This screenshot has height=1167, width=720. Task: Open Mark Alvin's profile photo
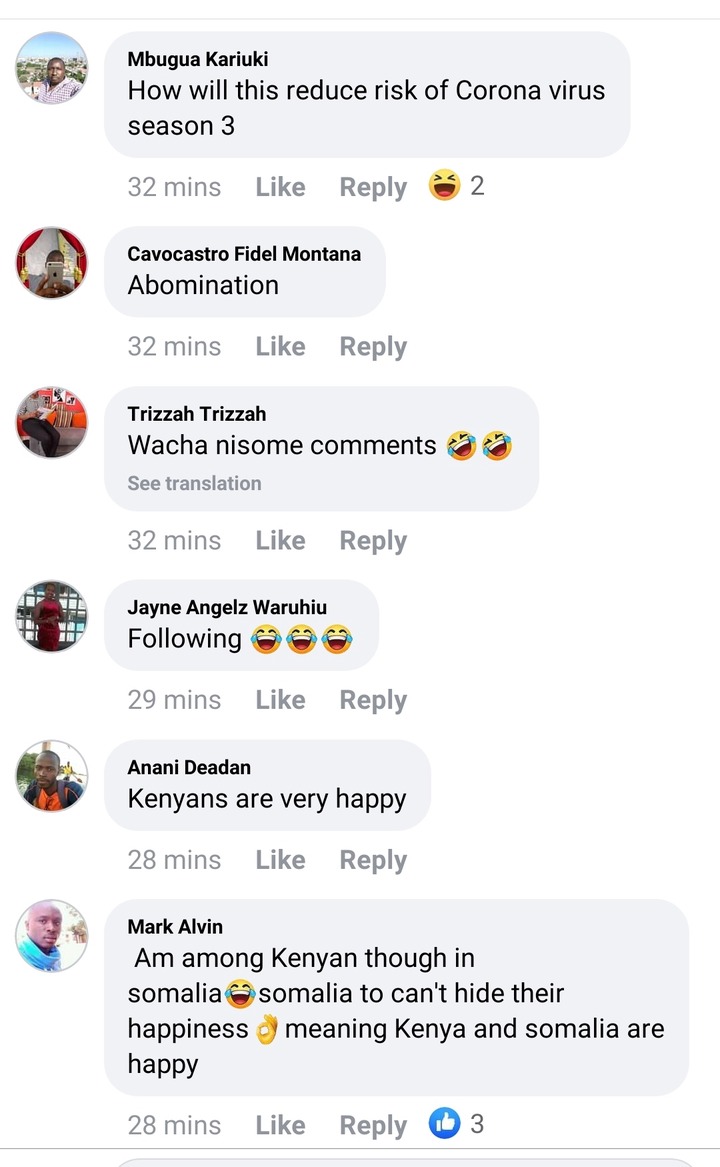52,936
